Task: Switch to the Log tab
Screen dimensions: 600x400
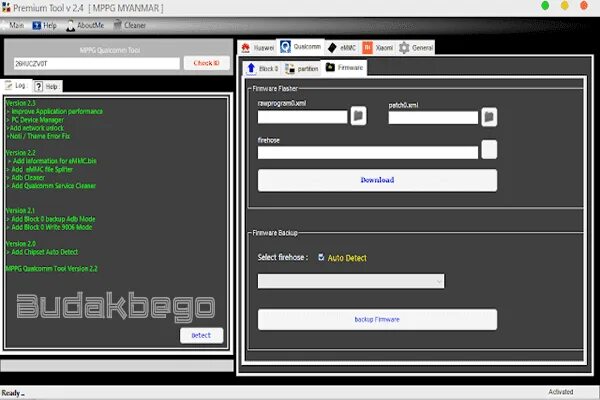Action: (16, 86)
